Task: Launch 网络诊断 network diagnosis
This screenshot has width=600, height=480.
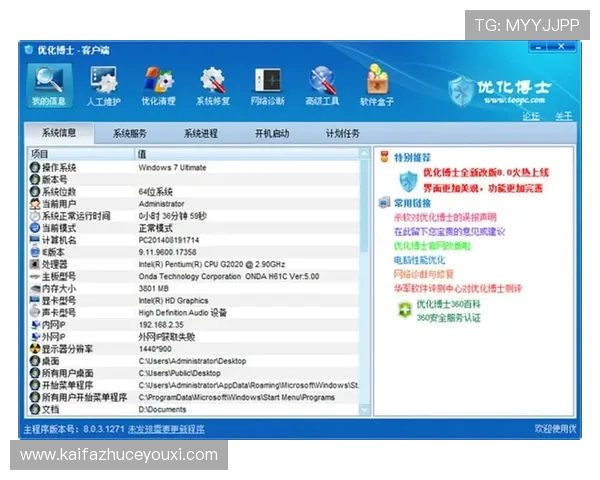Action: [x=267, y=84]
